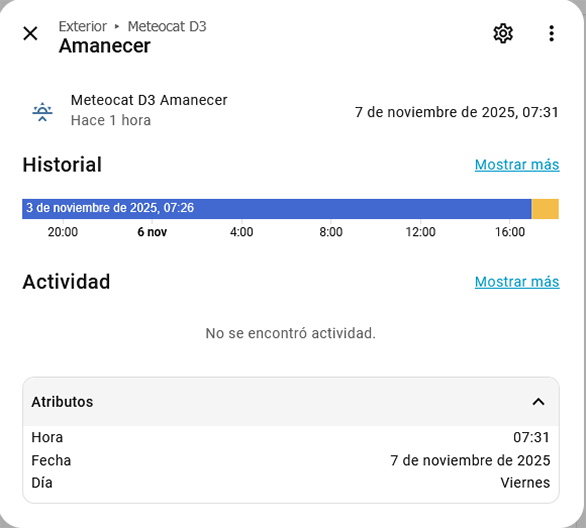The width and height of the screenshot is (586, 528).
Task: Collapse the Atributos section using the chevron
Action: (538, 402)
